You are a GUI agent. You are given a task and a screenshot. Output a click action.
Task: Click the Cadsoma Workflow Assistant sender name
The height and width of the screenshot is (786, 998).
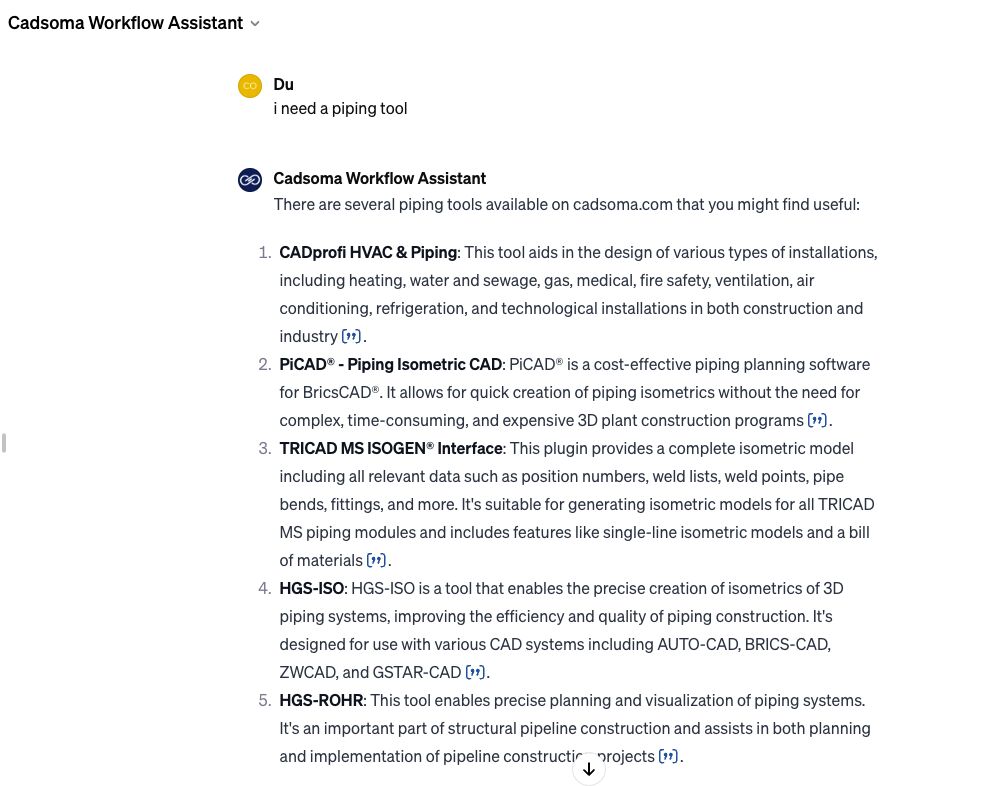click(379, 178)
